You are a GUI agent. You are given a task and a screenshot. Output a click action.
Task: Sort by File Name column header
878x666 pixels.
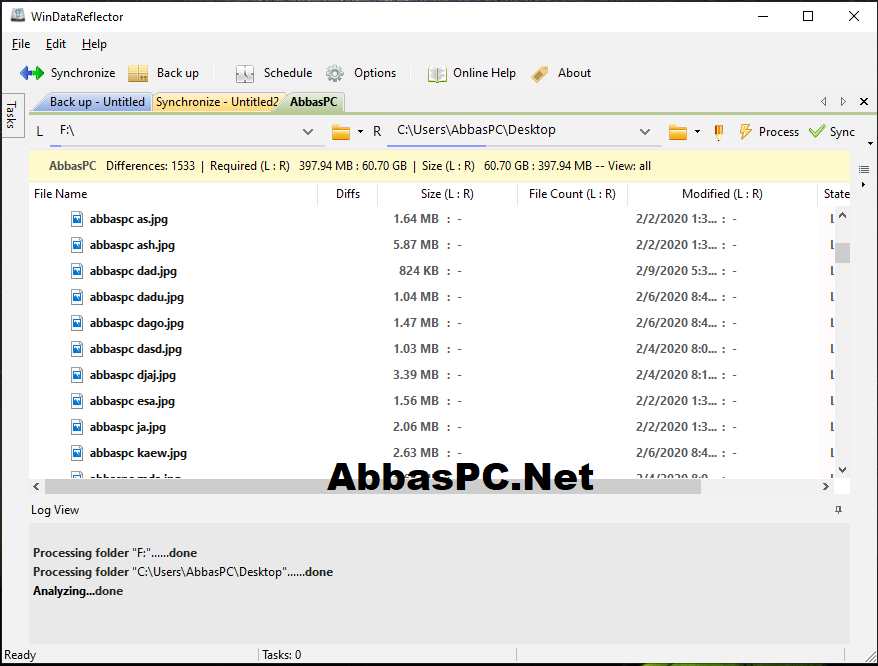pyautogui.click(x=173, y=194)
